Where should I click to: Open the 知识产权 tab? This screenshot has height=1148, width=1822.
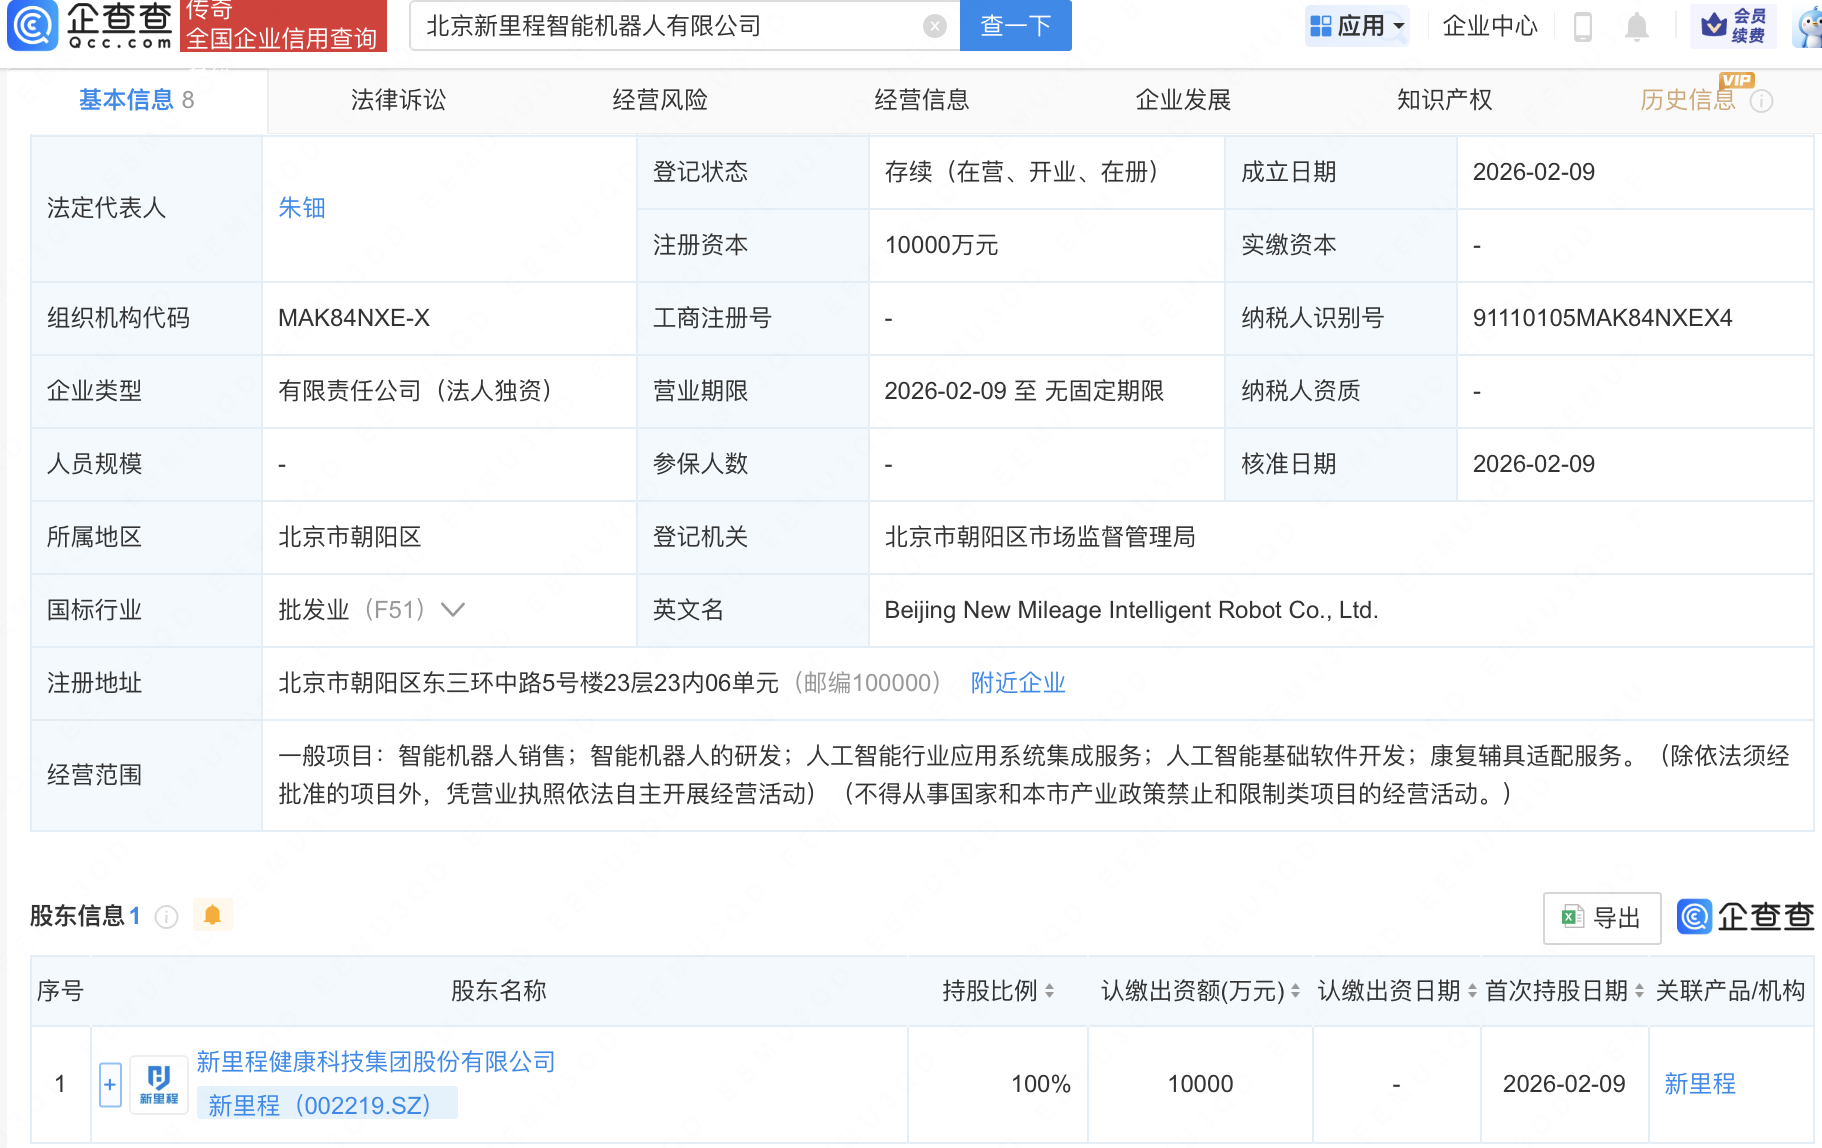click(x=1444, y=100)
